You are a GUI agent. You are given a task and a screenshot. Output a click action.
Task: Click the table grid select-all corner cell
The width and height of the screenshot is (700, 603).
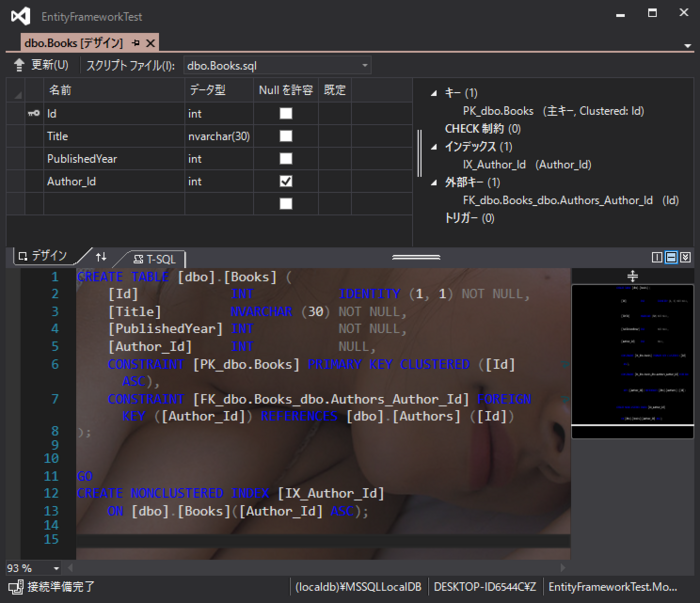click(16, 90)
